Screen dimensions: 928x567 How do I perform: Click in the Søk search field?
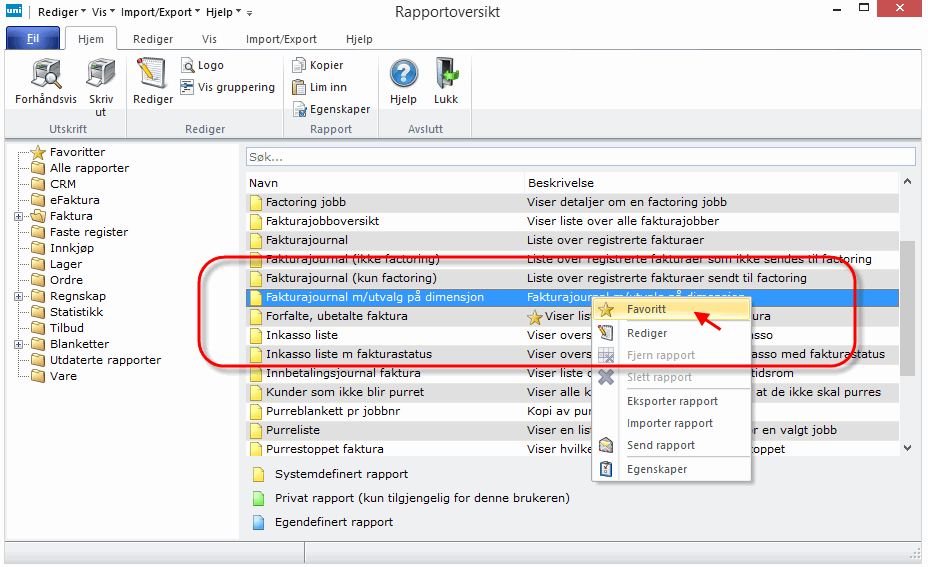pos(580,157)
